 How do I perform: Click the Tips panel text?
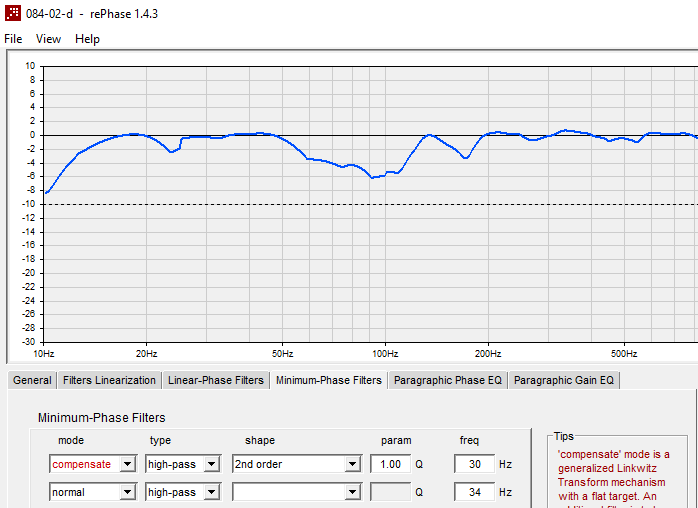click(x=613, y=479)
